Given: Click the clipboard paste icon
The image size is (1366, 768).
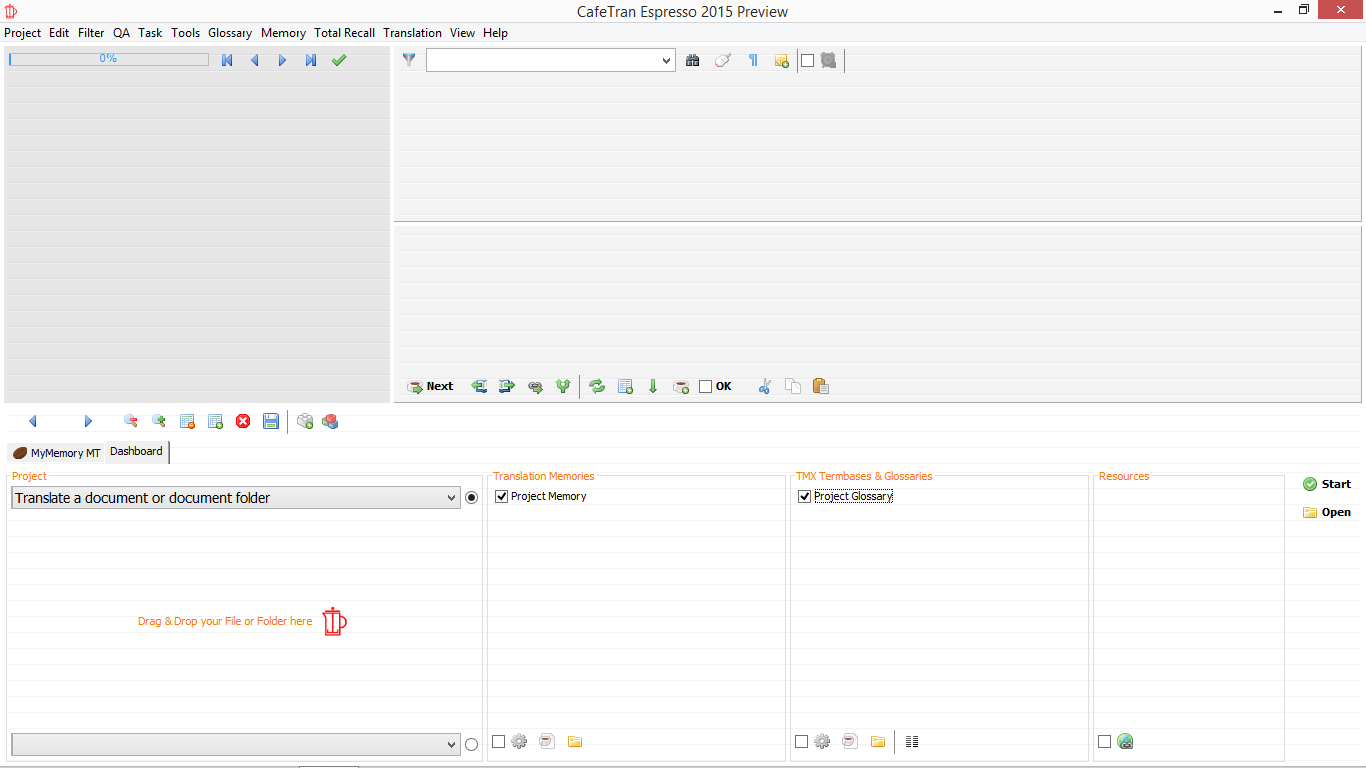Looking at the screenshot, I should coord(821,386).
